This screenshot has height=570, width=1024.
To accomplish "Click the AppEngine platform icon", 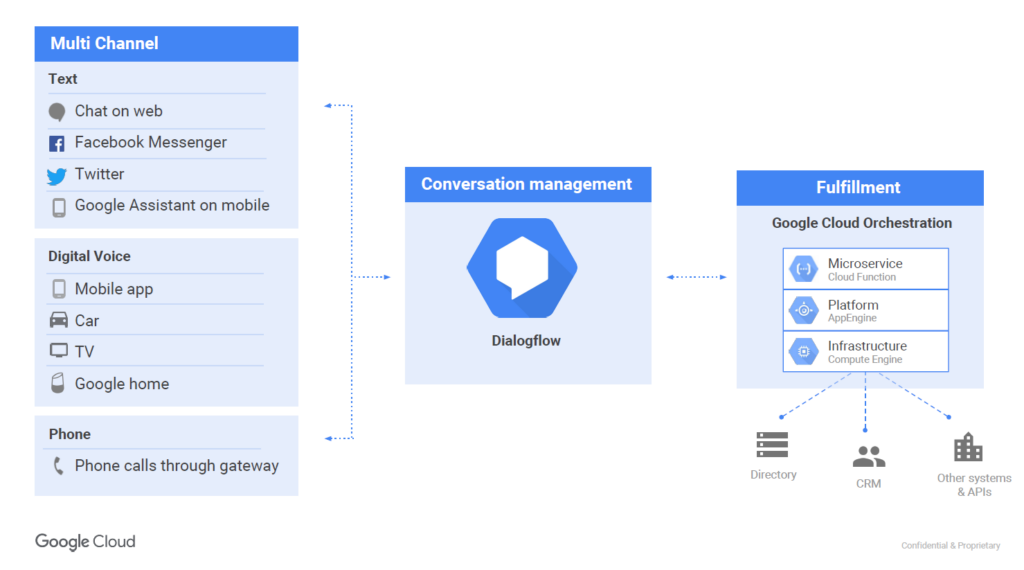I will (804, 310).
